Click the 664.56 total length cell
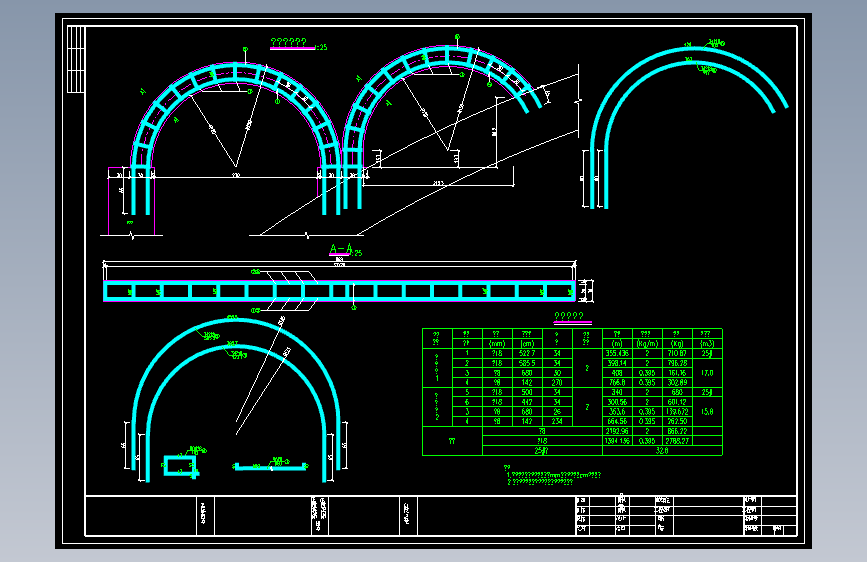867x562 pixels. click(617, 421)
